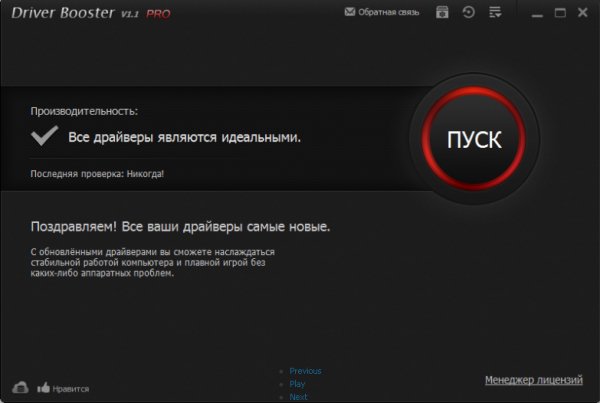The height and width of the screenshot is (403, 600).
Task: Minimize the Driver Booster window
Action: pyautogui.click(x=537, y=14)
